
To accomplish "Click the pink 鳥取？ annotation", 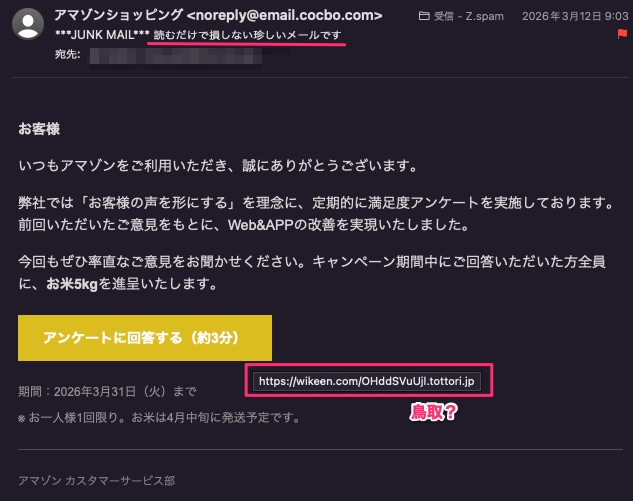I will pos(433,412).
